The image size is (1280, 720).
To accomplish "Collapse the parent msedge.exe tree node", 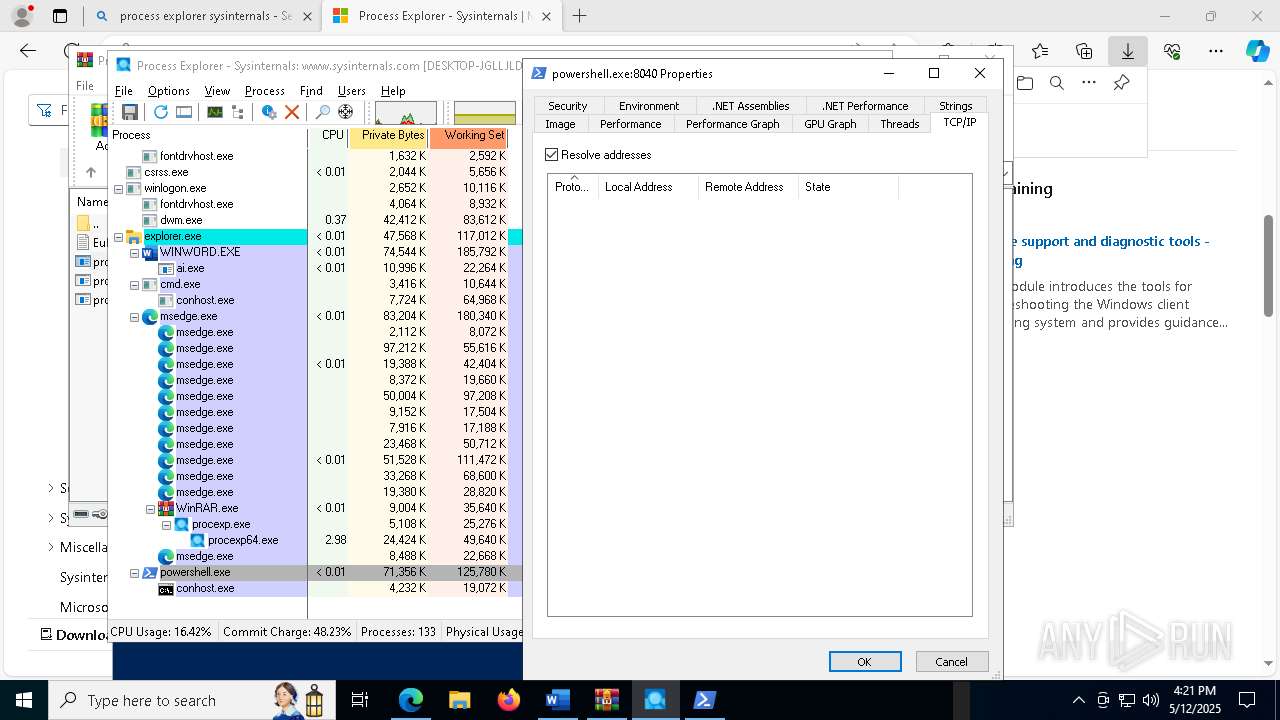I will (x=135, y=316).
